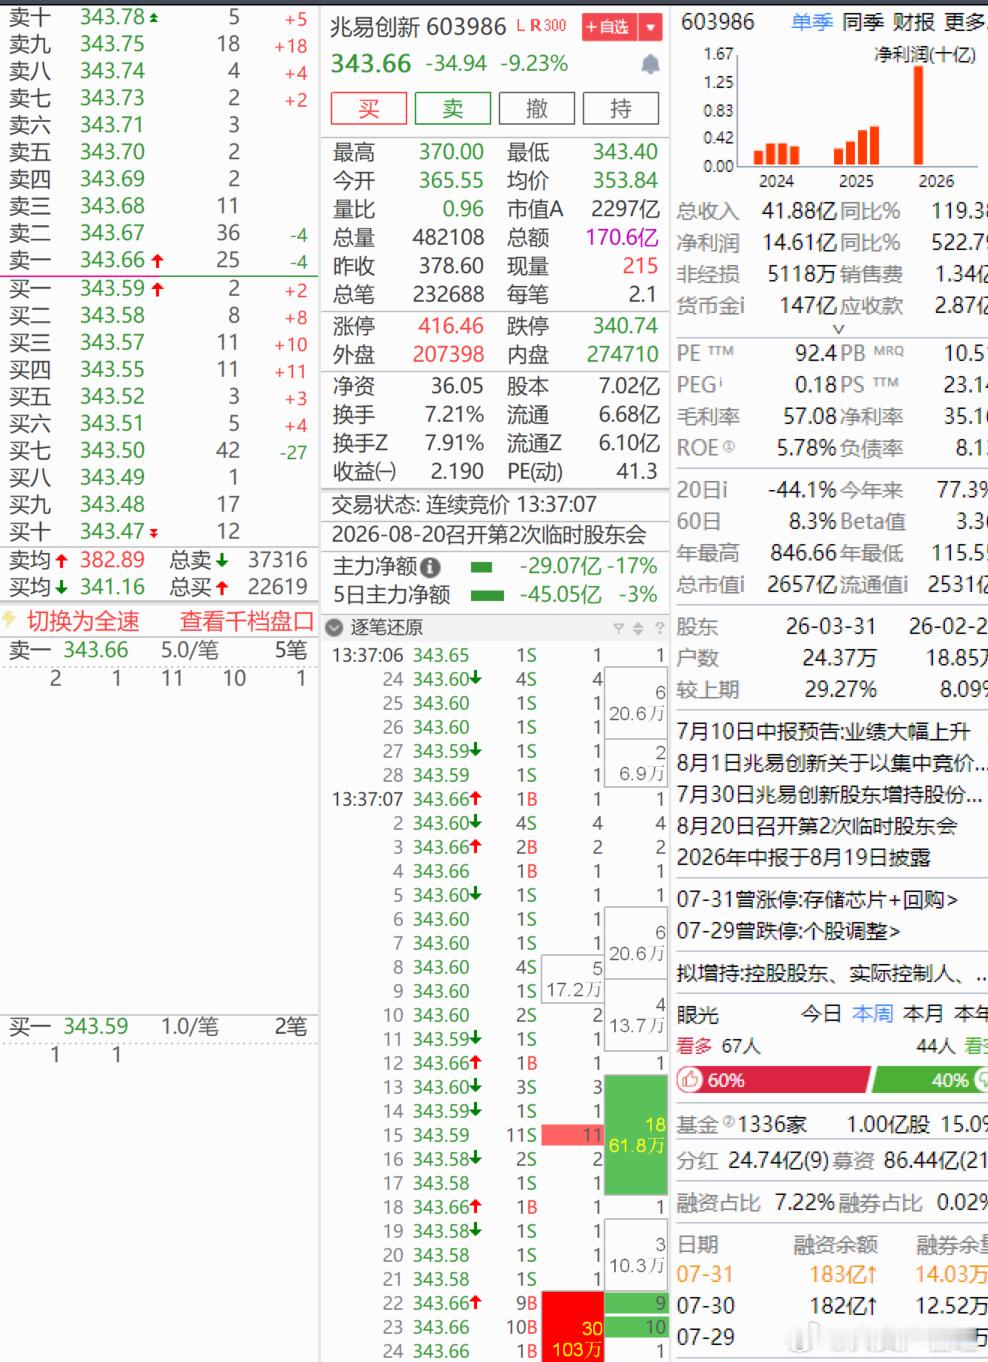This screenshot has width=988, height=1362.
Task: Click the red 60% bullish sentiment bar
Action: pos(773,1080)
